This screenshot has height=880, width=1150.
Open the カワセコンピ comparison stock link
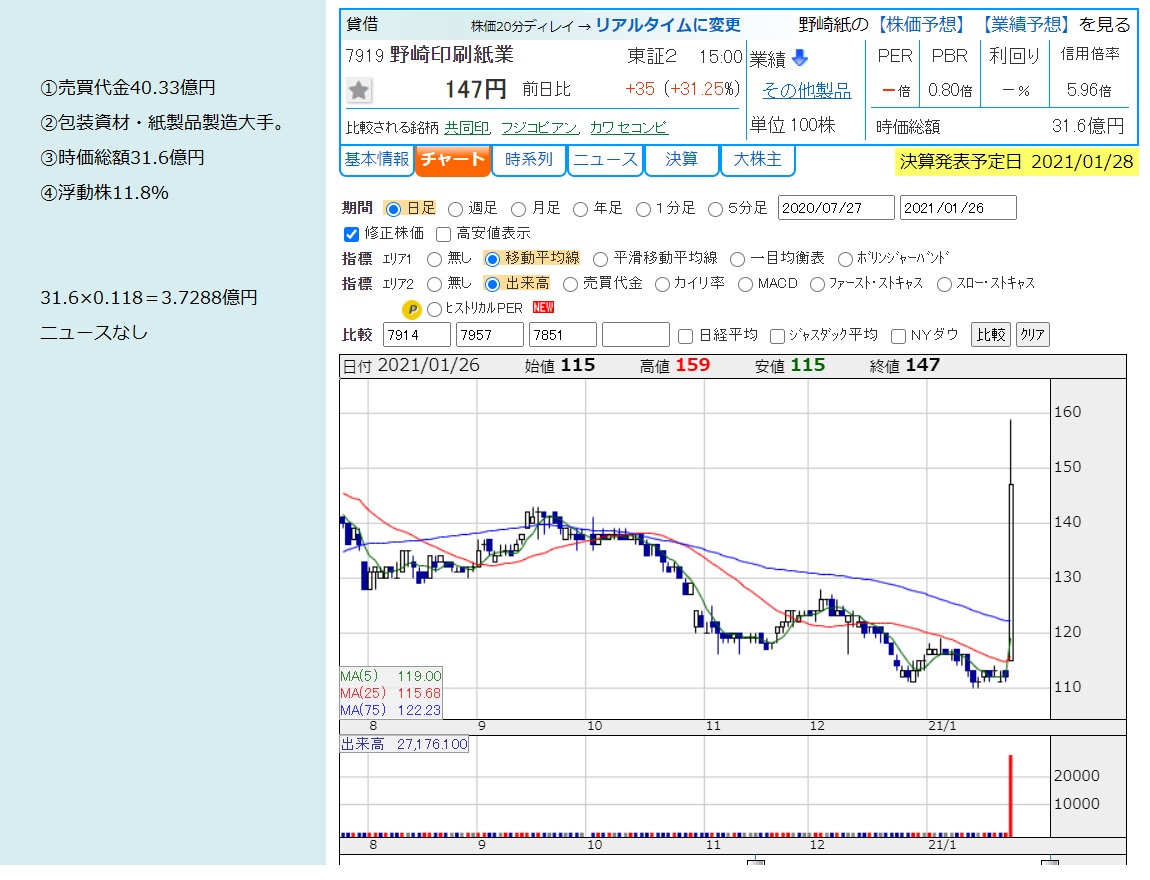629,128
